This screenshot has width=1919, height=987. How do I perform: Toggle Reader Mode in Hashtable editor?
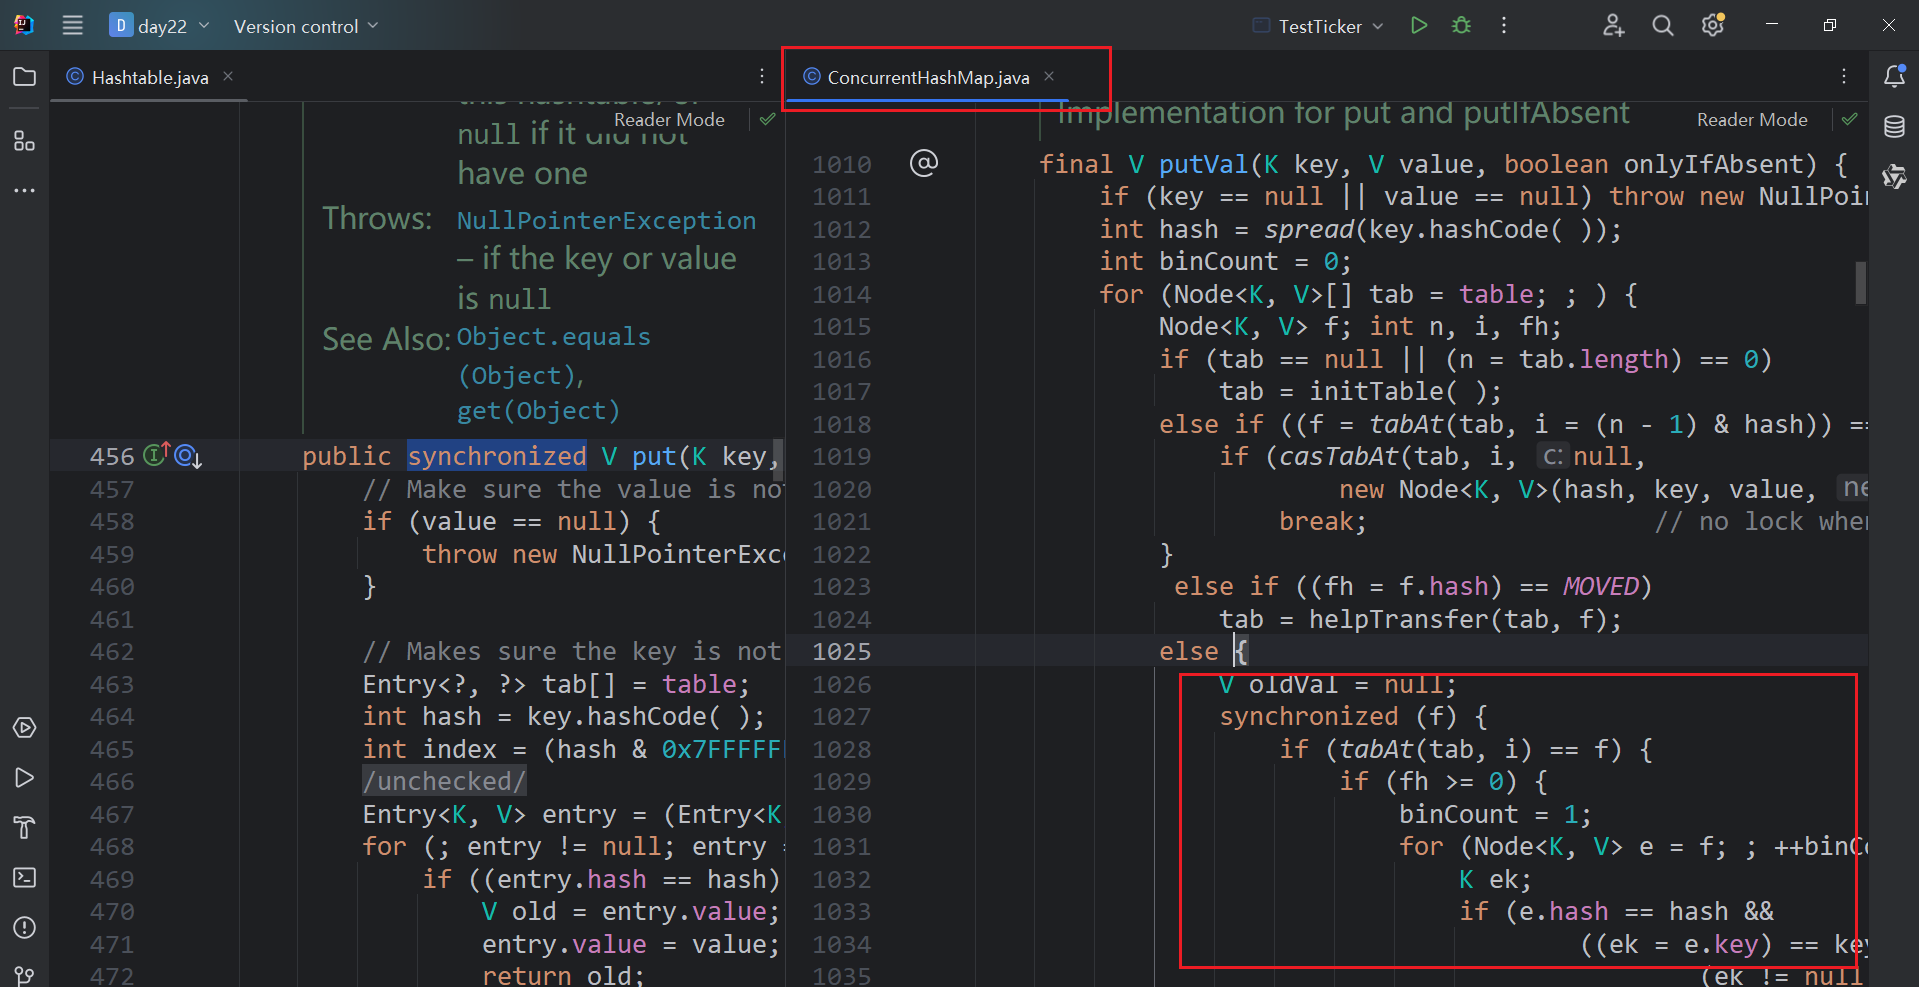(x=669, y=120)
